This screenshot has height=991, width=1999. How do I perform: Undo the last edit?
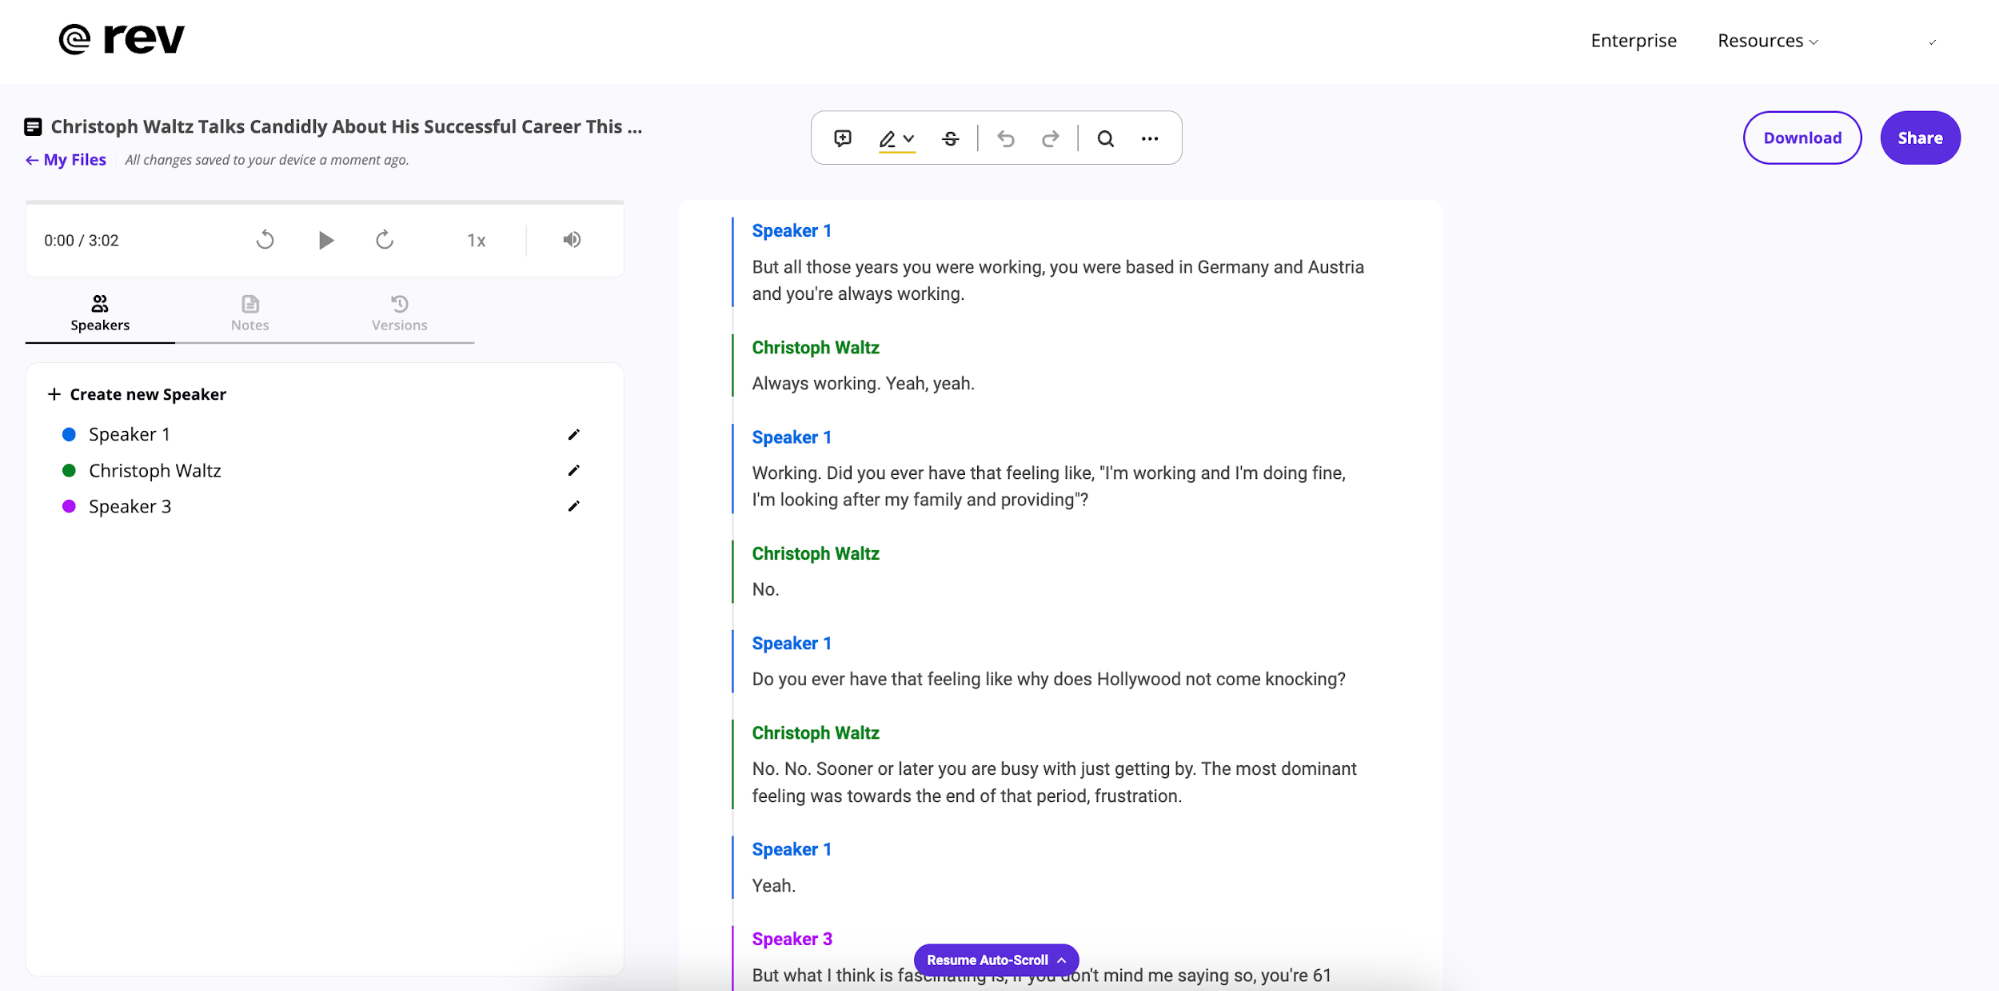click(x=1006, y=138)
